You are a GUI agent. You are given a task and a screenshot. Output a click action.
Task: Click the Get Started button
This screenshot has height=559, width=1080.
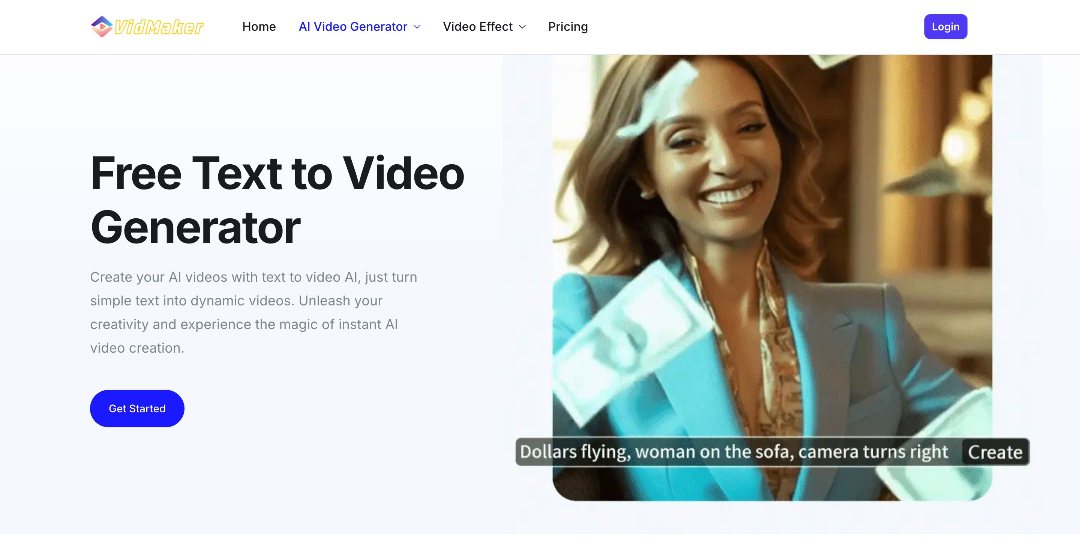tap(137, 408)
